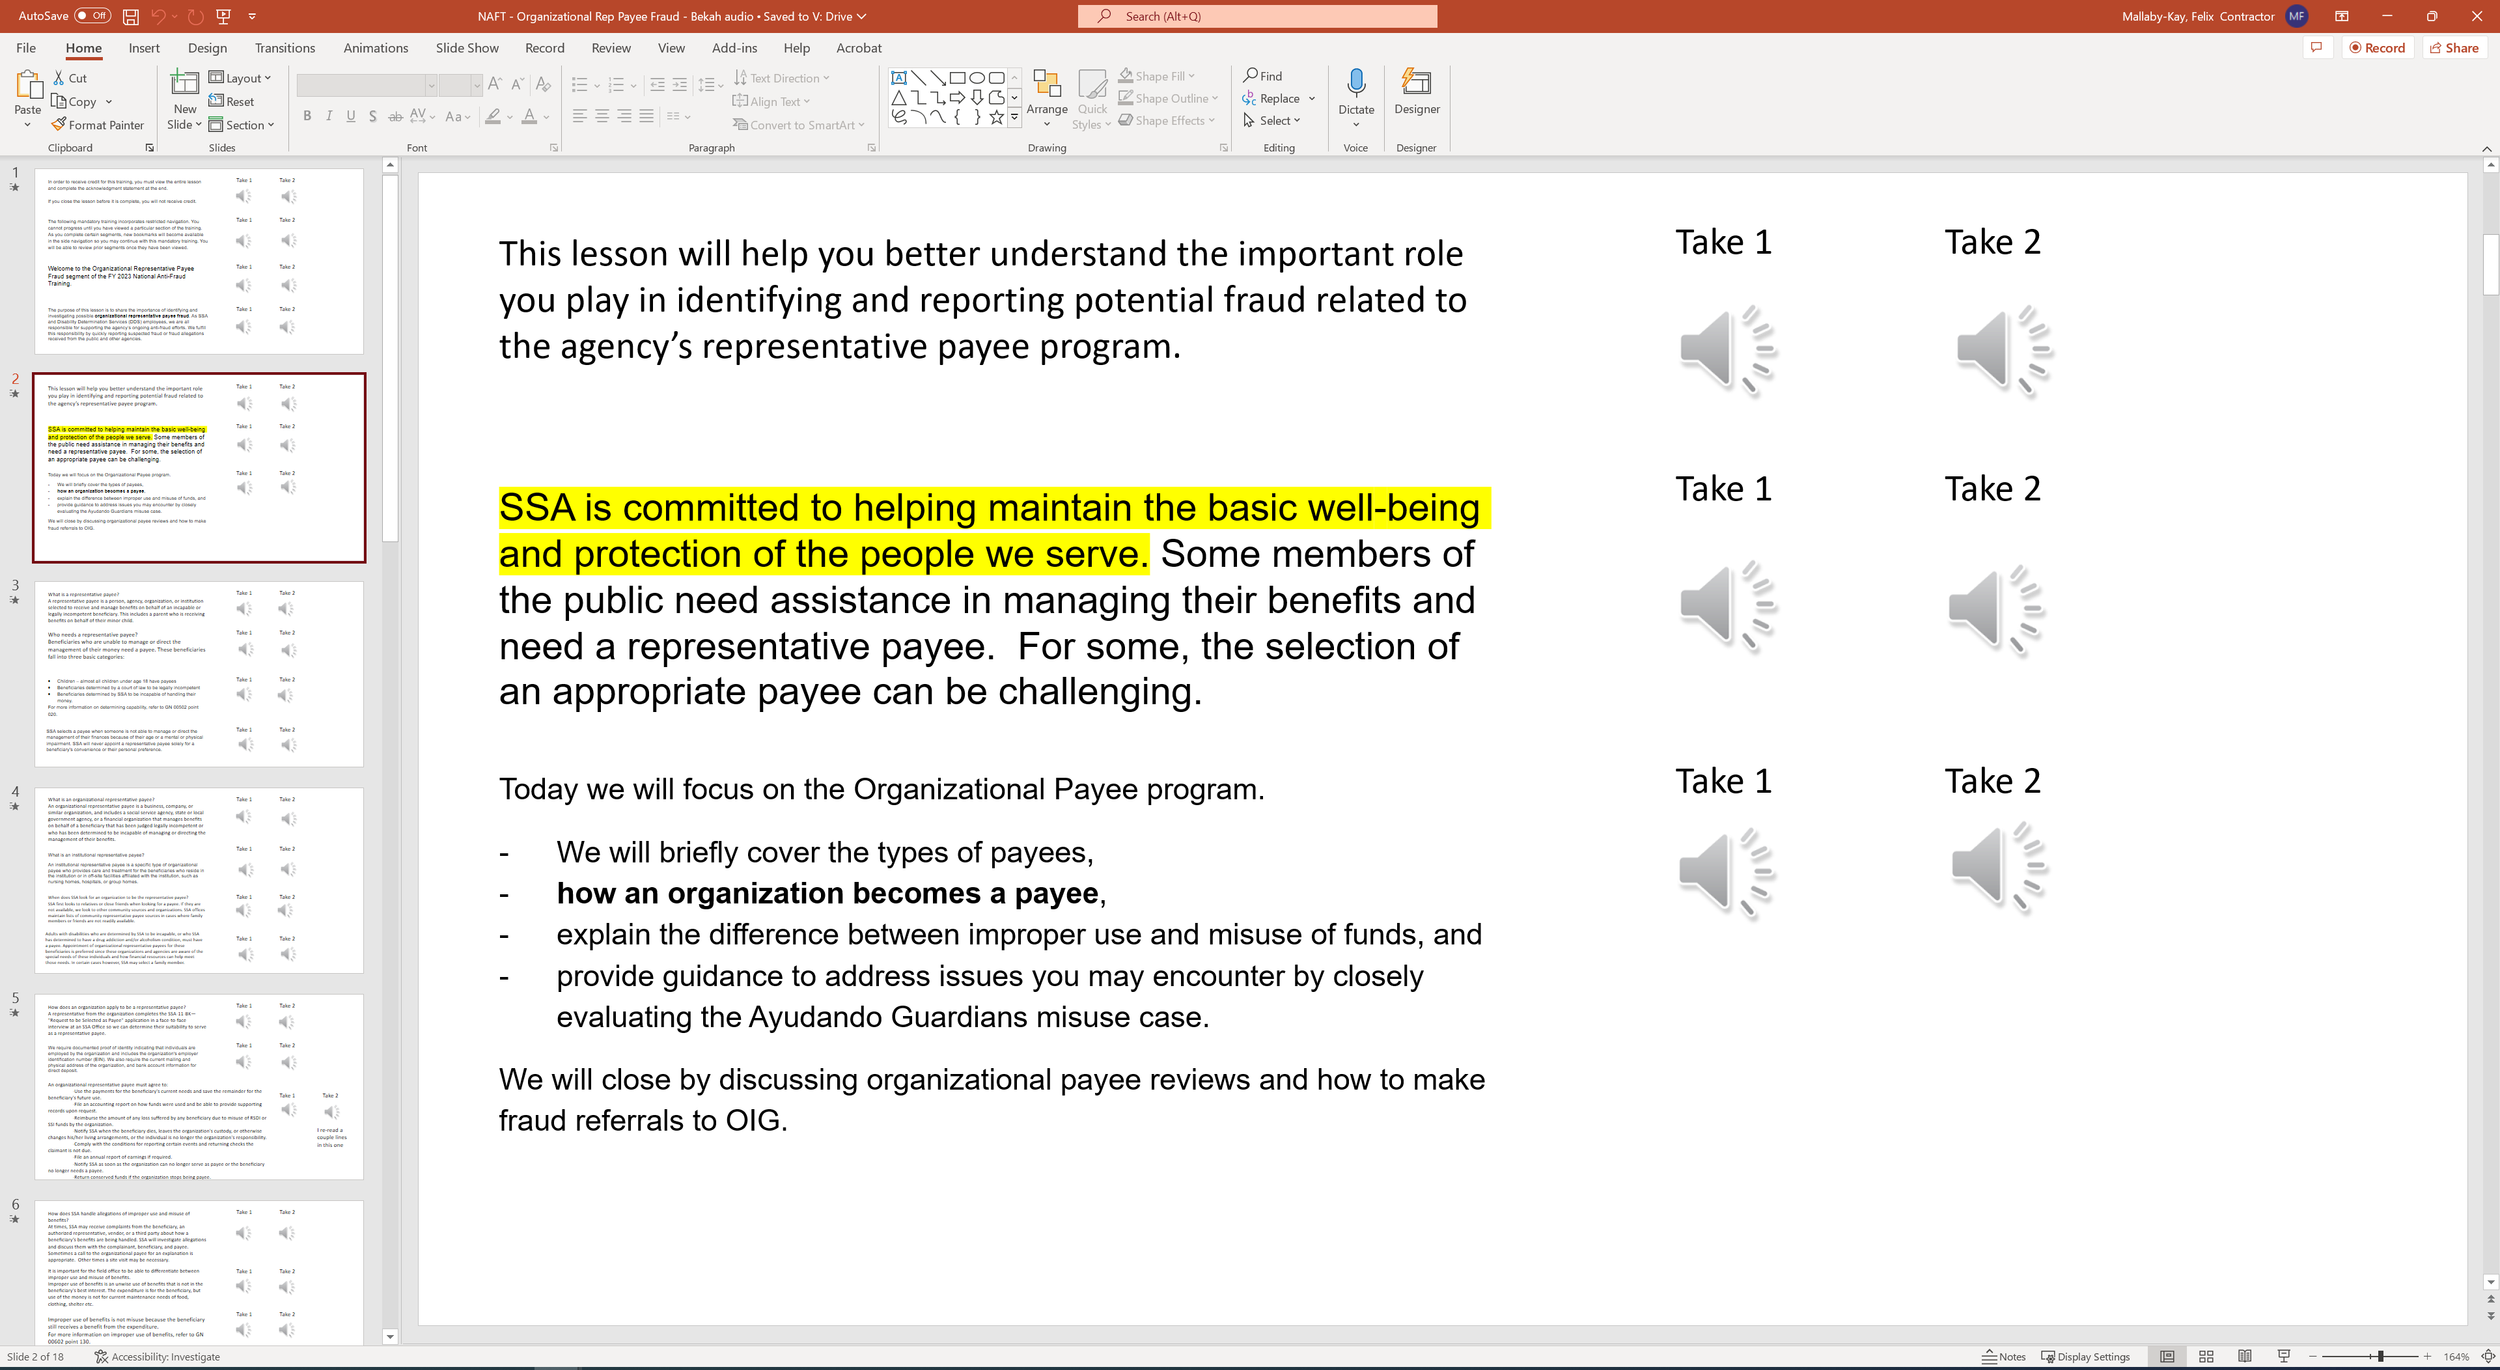The width and height of the screenshot is (2500, 1370).
Task: Click the Cut button
Action: (70, 78)
